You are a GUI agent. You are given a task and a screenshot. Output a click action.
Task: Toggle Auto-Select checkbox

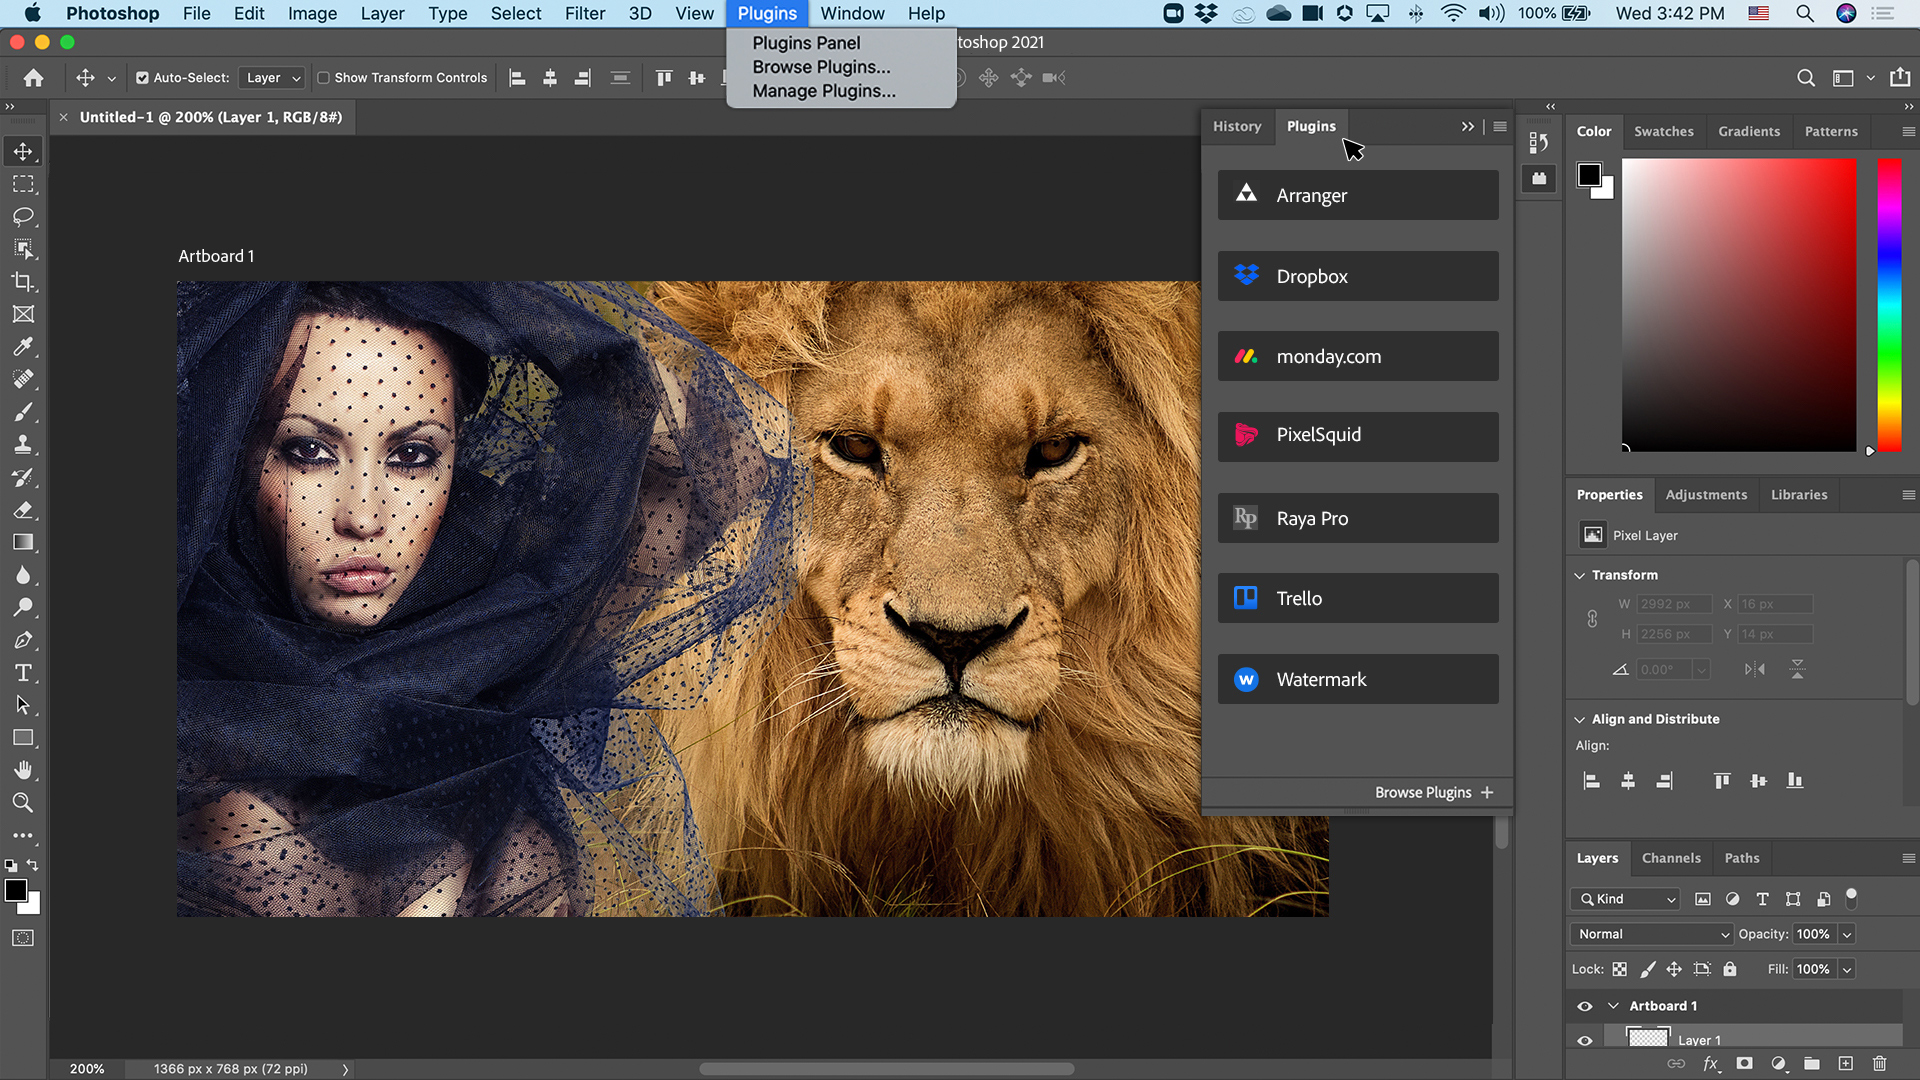coord(142,76)
